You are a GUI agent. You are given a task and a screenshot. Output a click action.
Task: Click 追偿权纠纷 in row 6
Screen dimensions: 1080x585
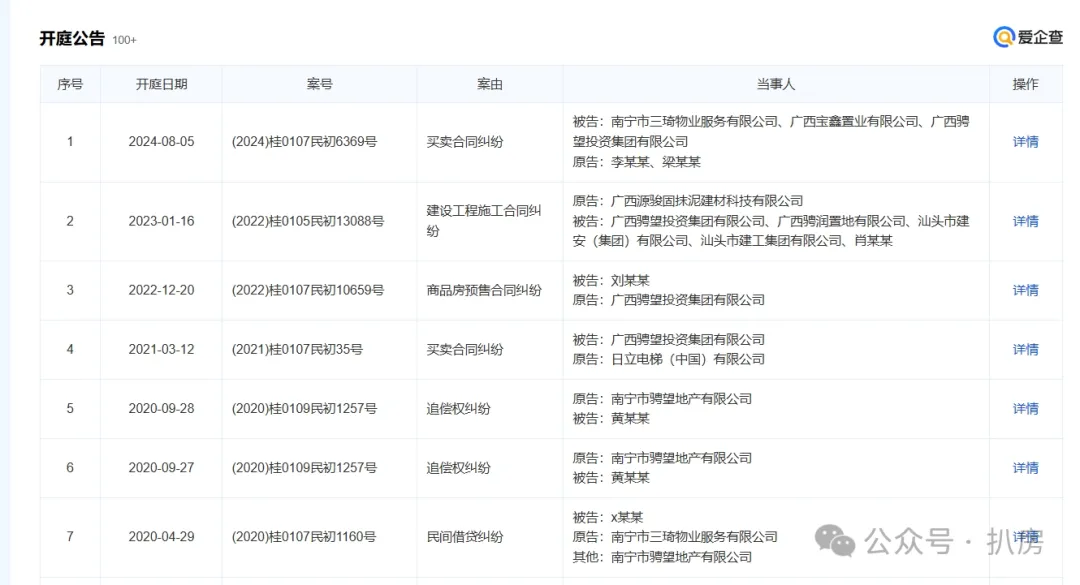tap(458, 468)
